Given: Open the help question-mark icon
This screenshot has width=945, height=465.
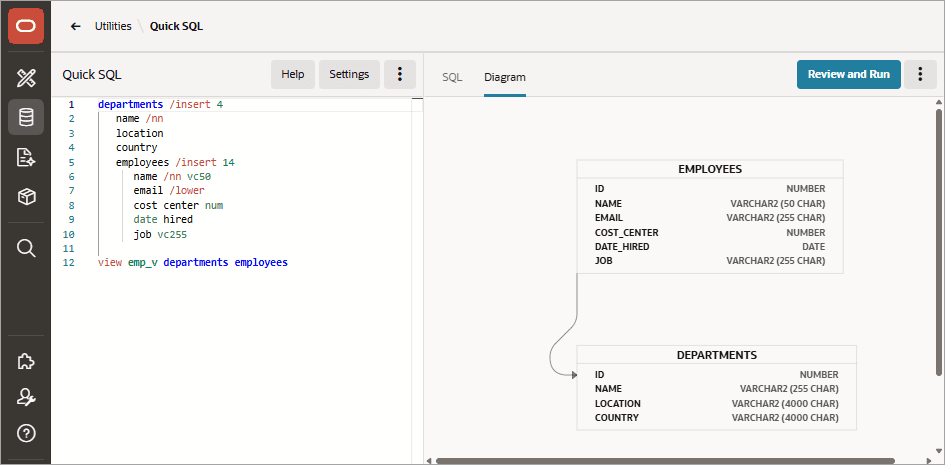Looking at the screenshot, I should pos(26,433).
